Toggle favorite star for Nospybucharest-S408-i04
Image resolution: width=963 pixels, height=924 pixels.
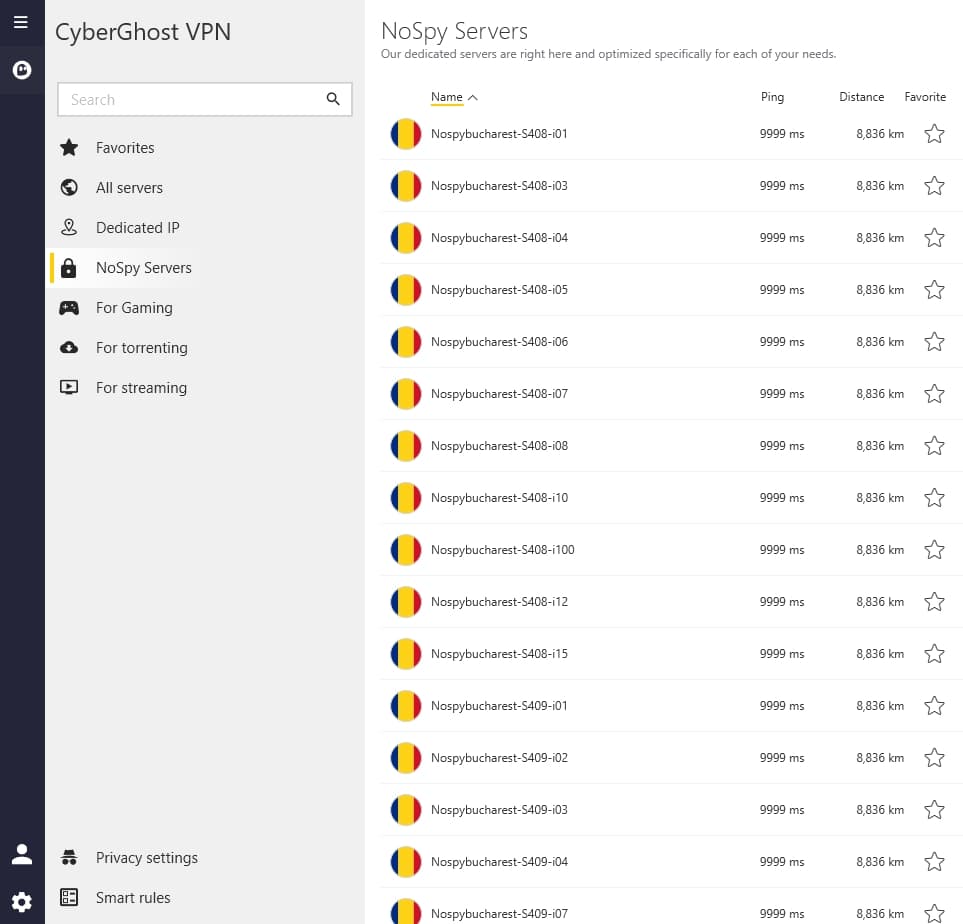pyautogui.click(x=934, y=237)
